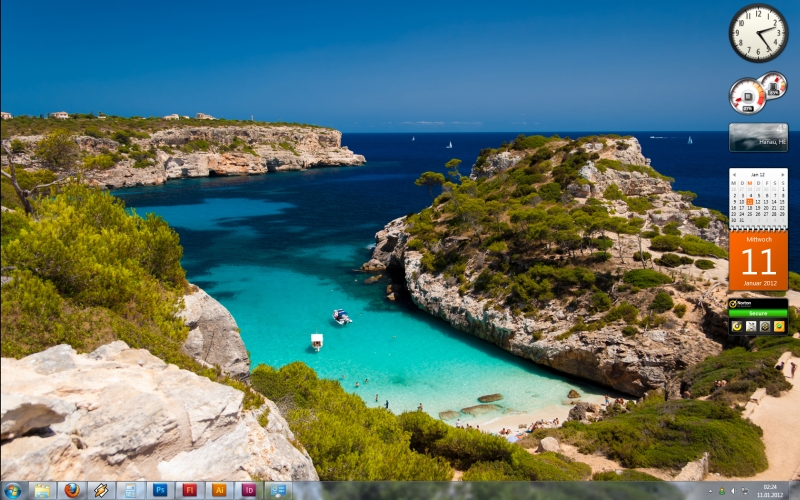Open Calculator from the taskbar
Viewport: 800px width, 500px height.
(130, 490)
